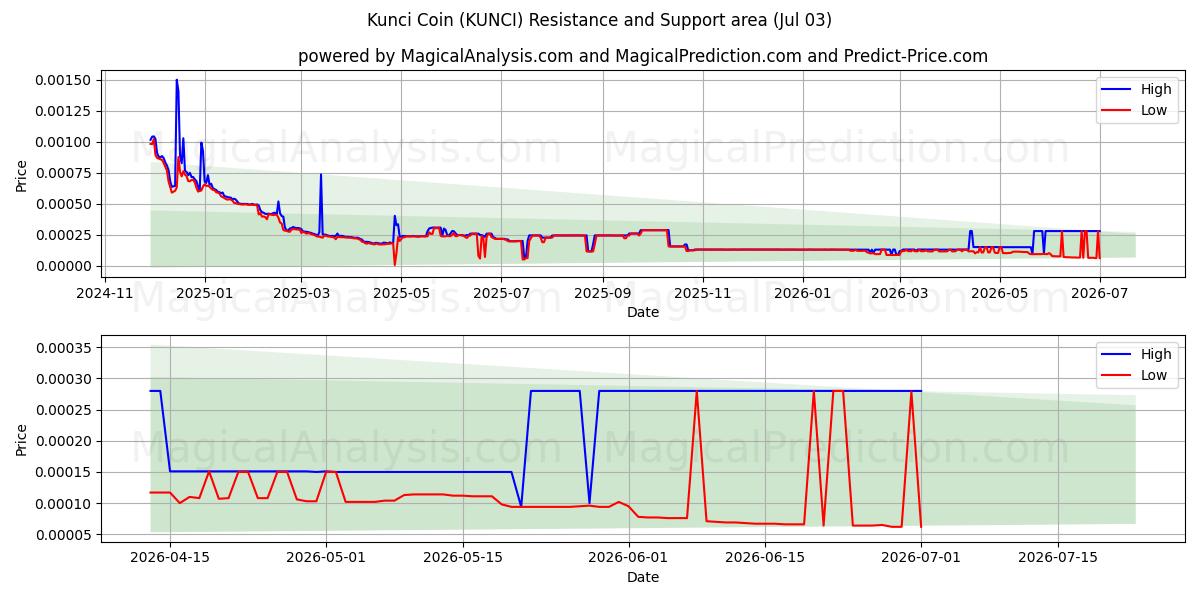Click the bottom chart x-axis label 2026-06-01

point(629,558)
